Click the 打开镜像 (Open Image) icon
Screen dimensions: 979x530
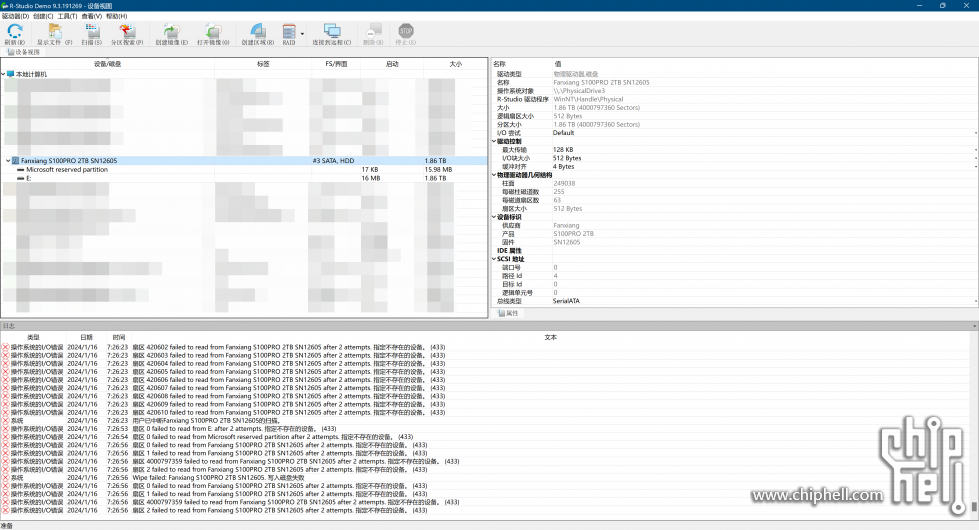(214, 31)
